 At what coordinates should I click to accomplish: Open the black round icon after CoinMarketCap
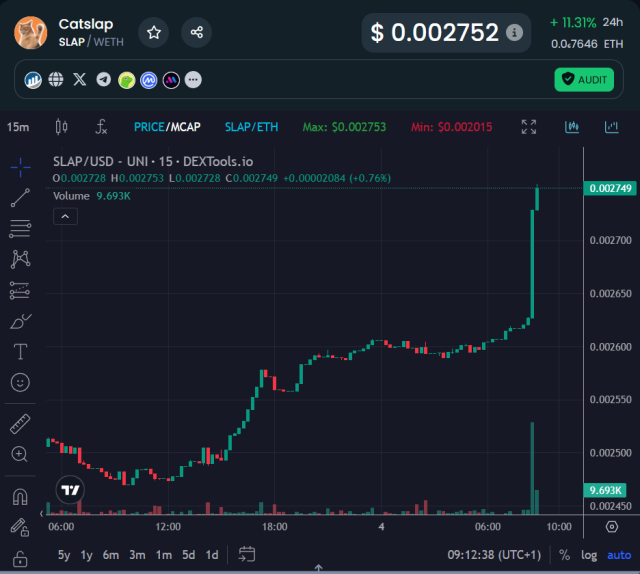(x=171, y=80)
